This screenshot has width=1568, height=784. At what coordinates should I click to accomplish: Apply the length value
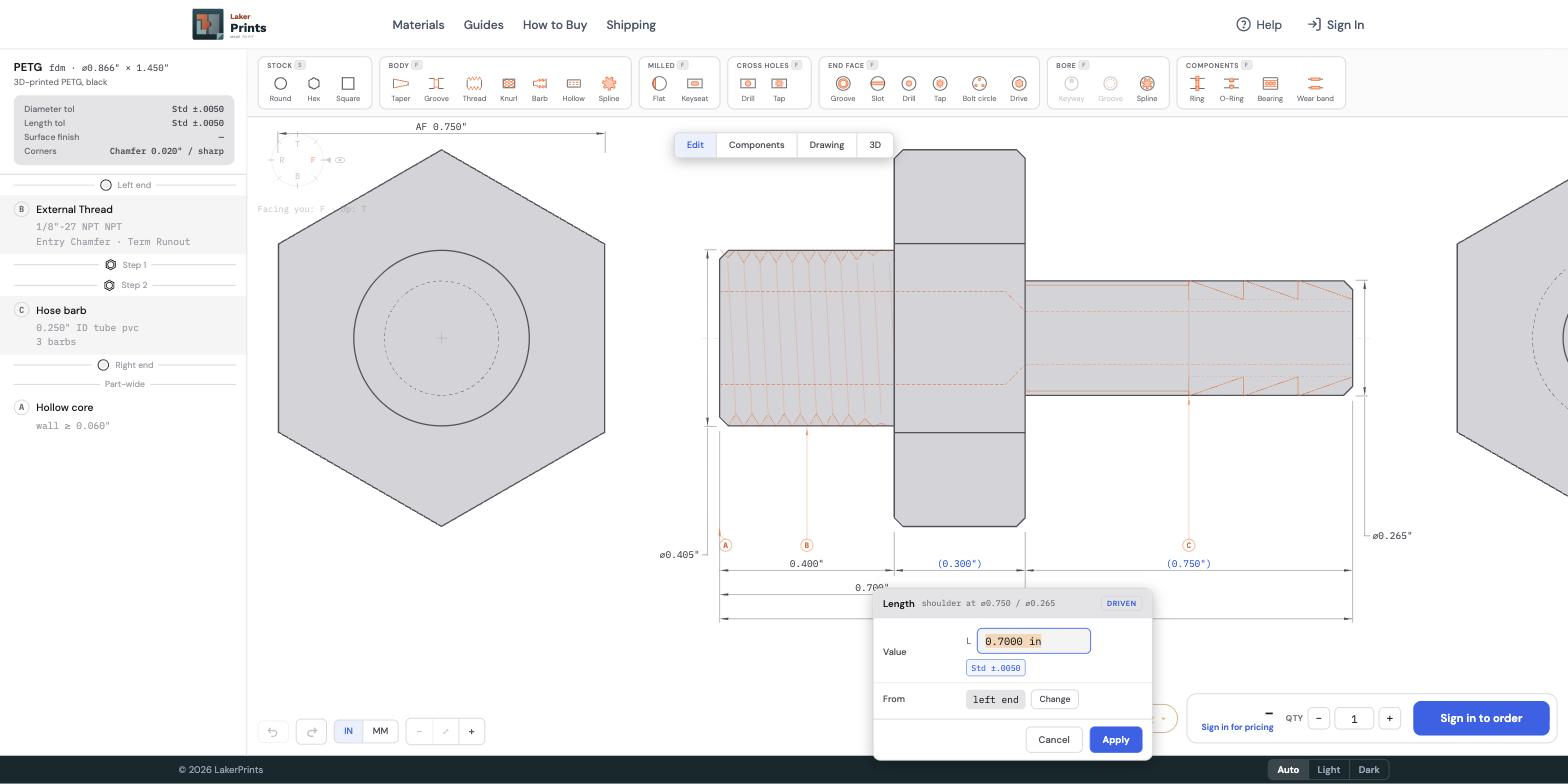pyautogui.click(x=1116, y=740)
